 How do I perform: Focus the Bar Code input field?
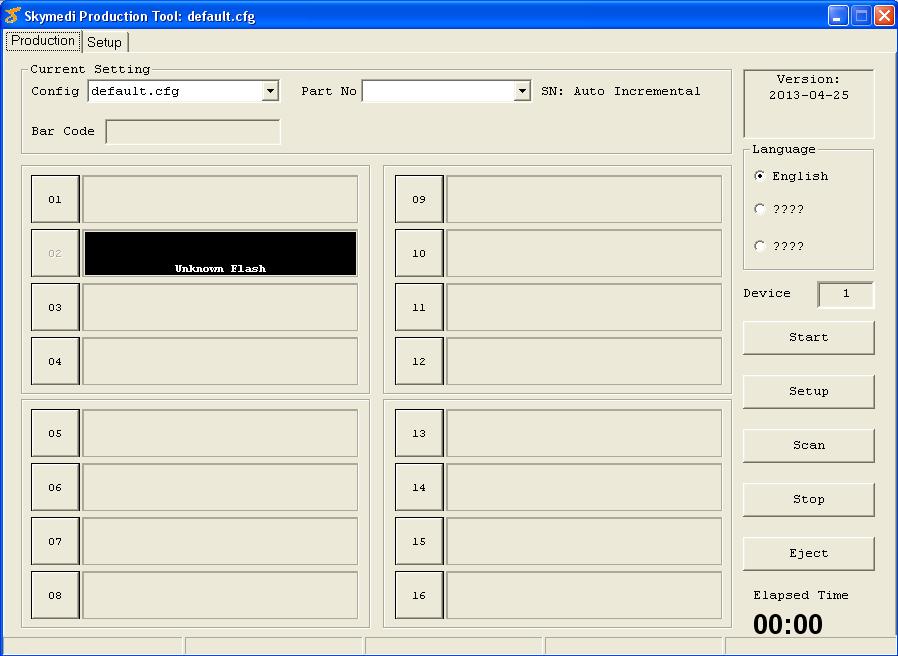(193, 132)
